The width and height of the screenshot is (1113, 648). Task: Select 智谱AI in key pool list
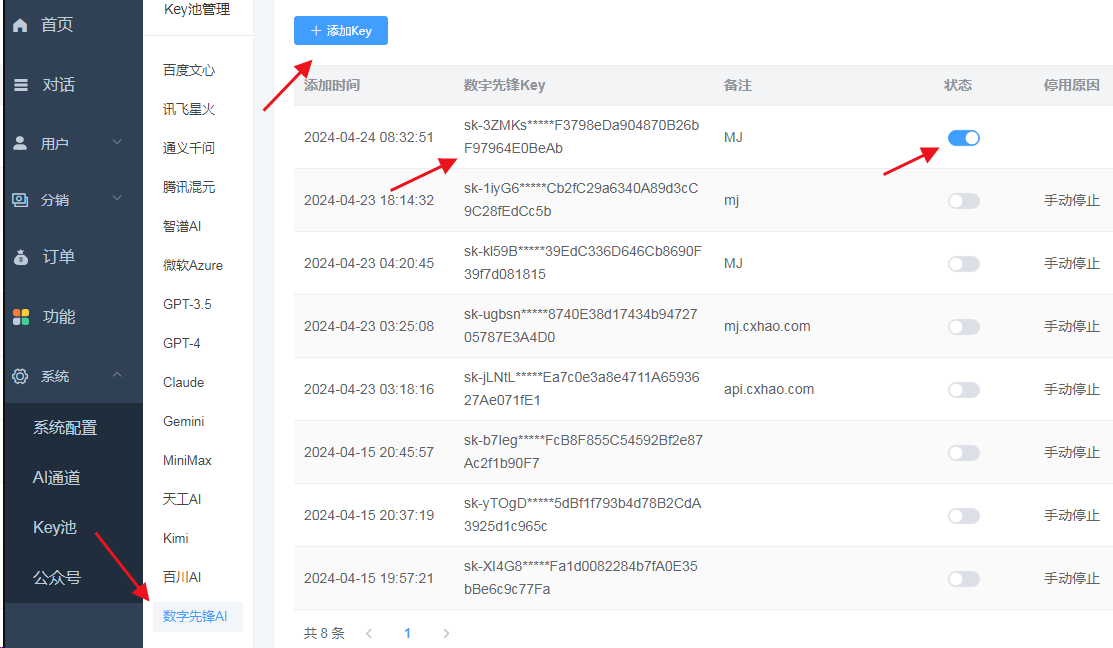pos(182,226)
